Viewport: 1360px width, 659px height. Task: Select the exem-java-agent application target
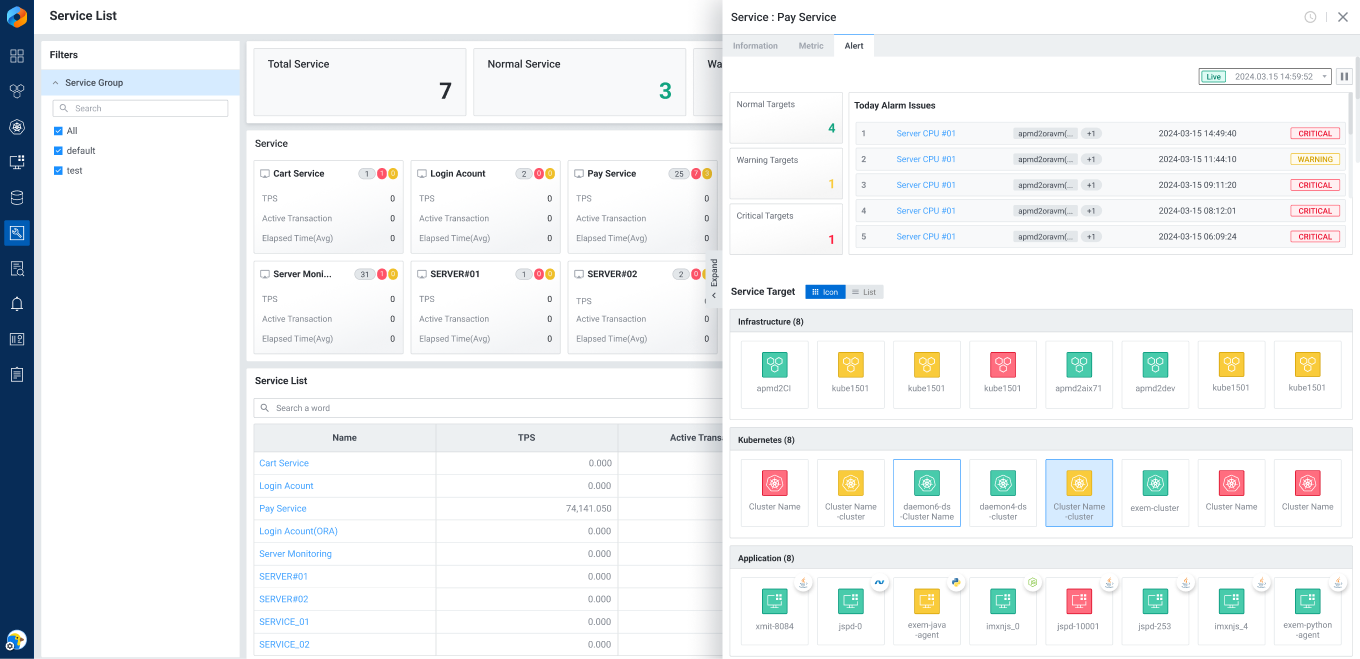(x=927, y=611)
